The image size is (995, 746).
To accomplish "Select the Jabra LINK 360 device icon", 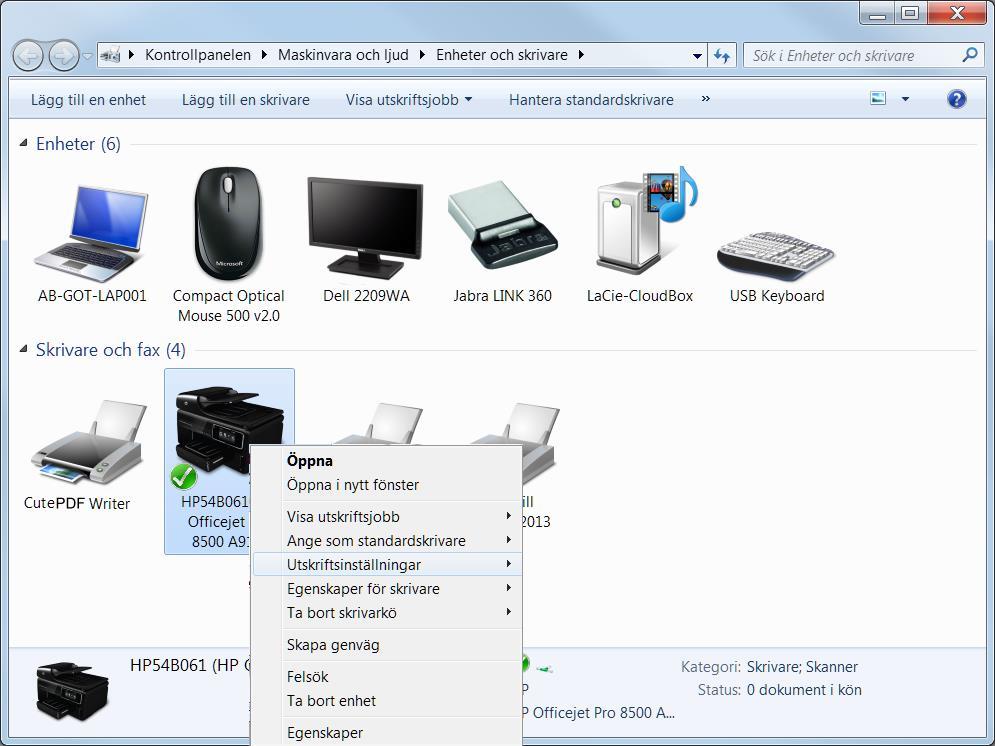I will [502, 225].
